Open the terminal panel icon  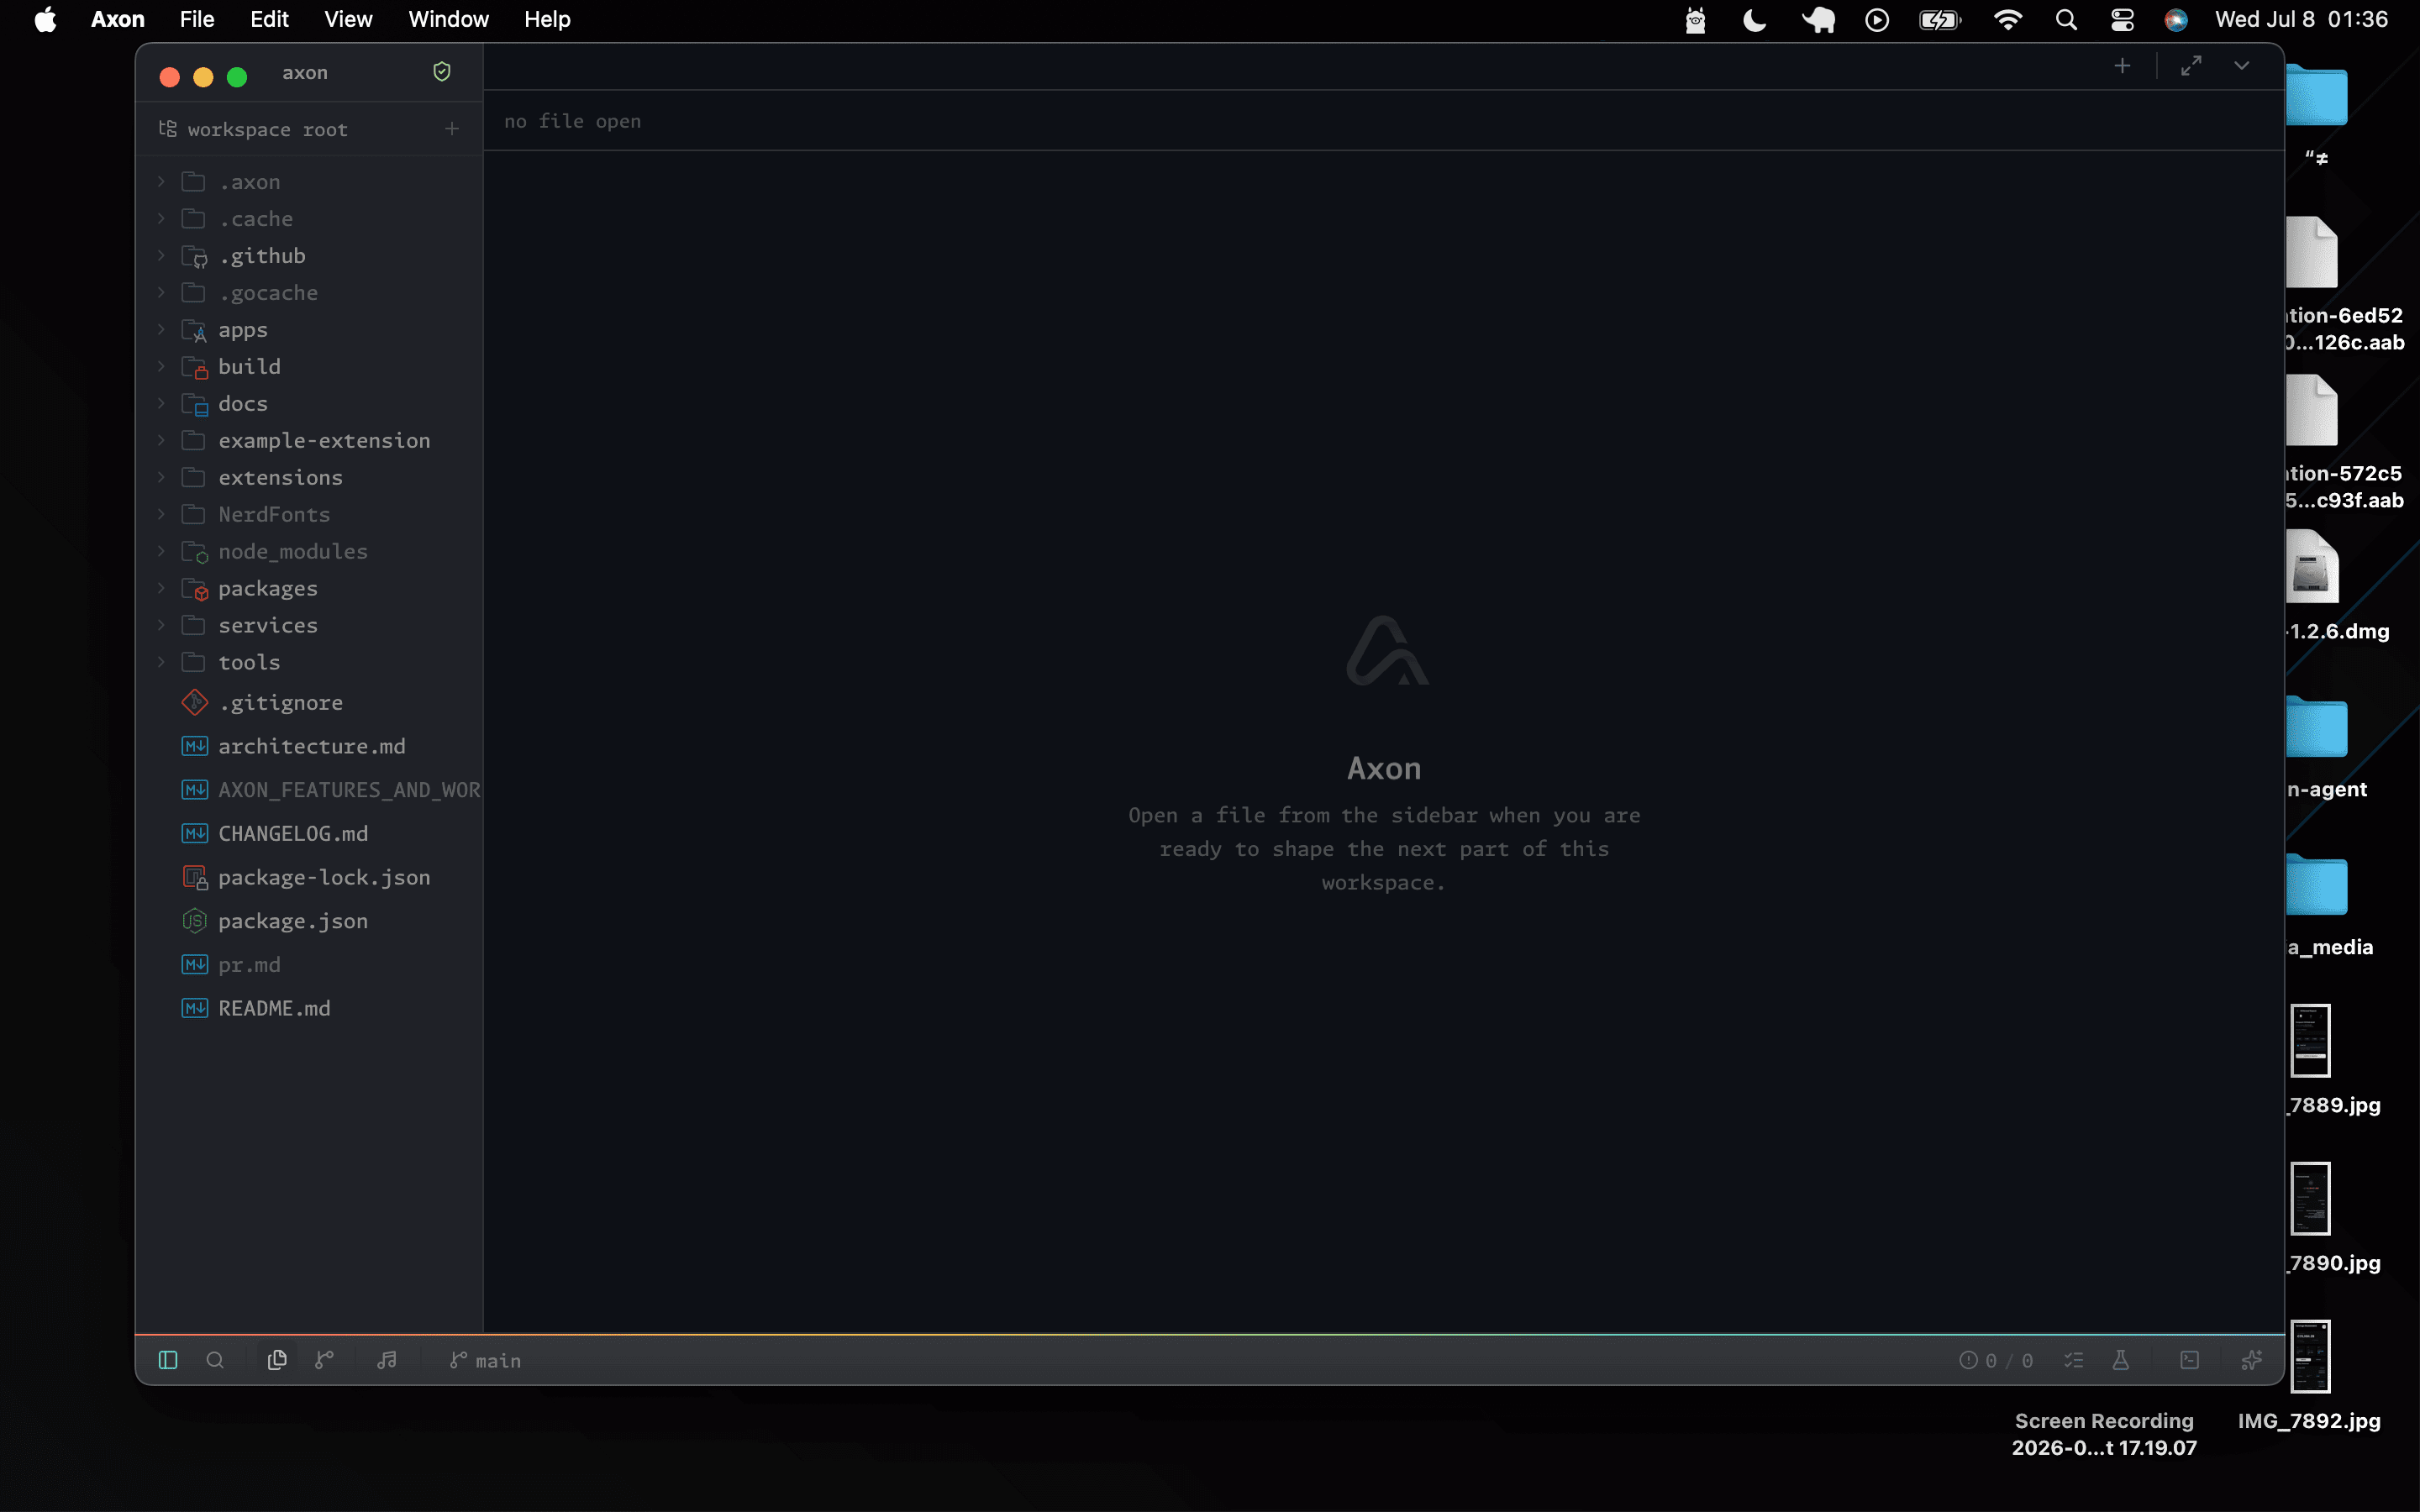tap(2190, 1360)
